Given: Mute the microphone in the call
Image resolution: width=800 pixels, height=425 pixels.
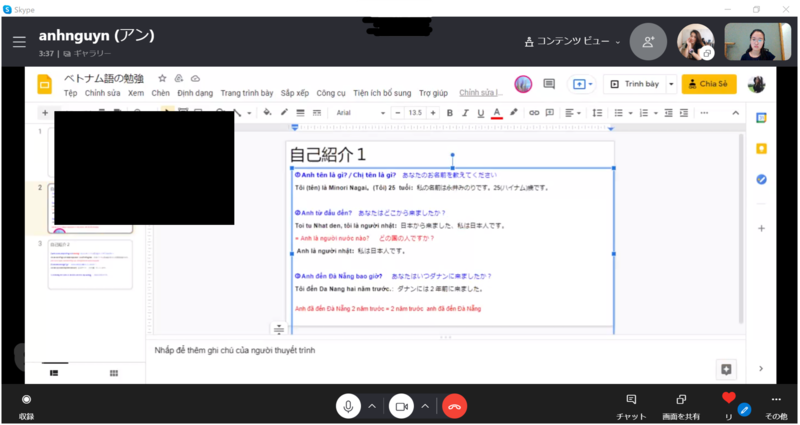Looking at the screenshot, I should (348, 406).
